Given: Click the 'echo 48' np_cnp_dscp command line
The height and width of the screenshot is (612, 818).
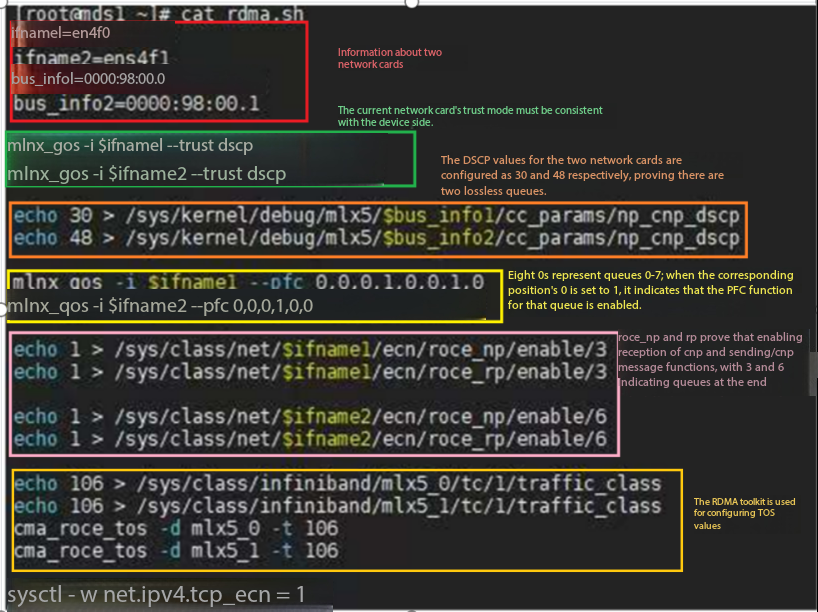Looking at the screenshot, I should [x=376, y=239].
